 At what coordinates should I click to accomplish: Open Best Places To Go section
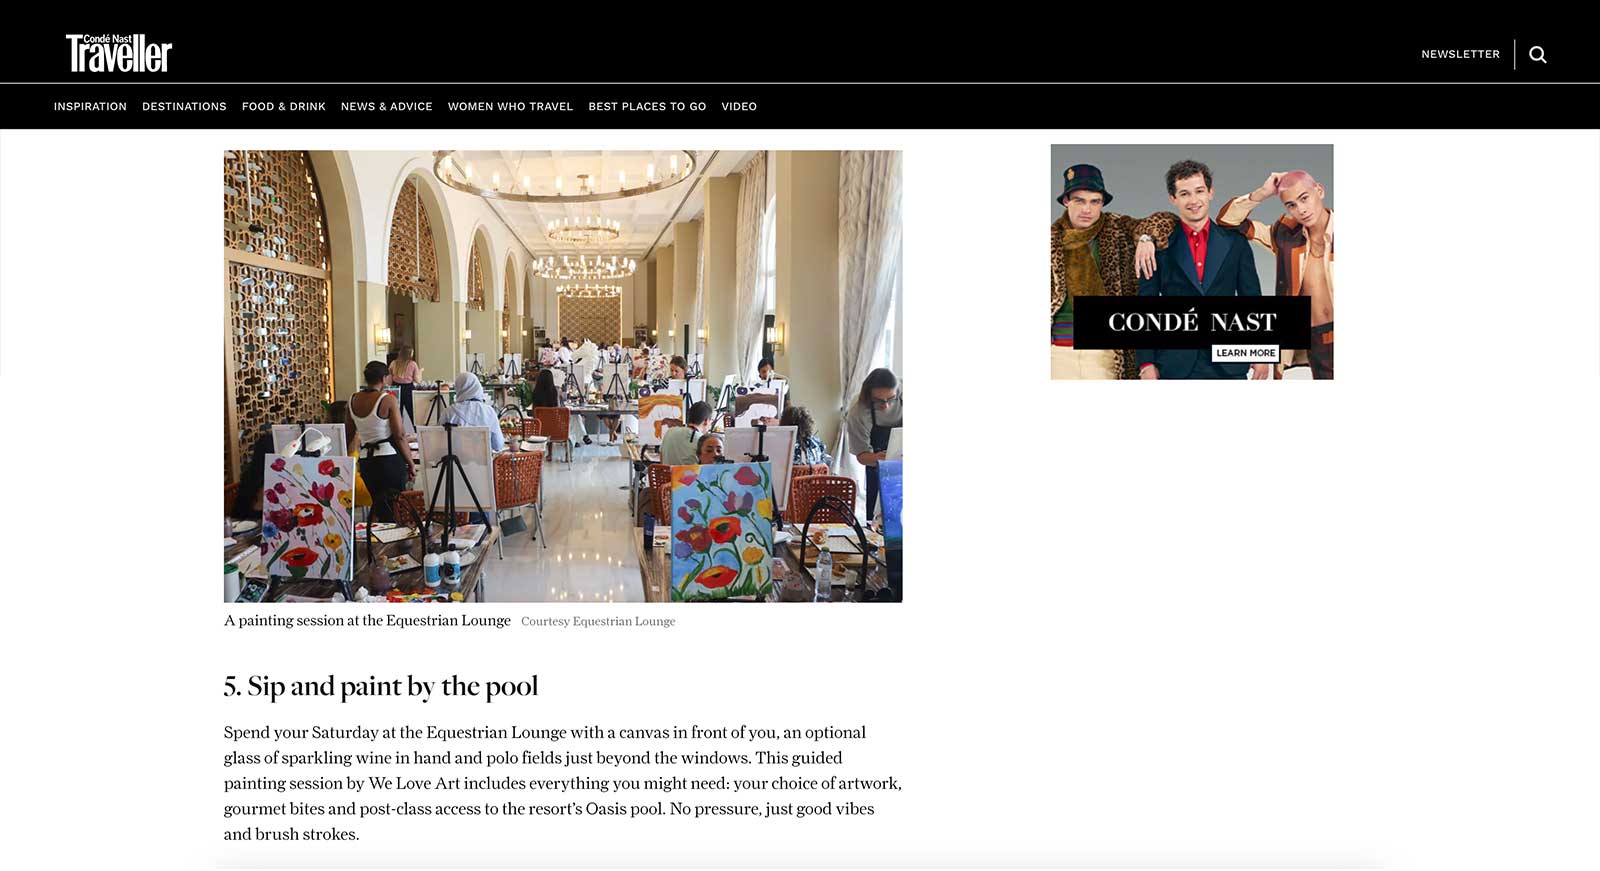pyautogui.click(x=647, y=106)
